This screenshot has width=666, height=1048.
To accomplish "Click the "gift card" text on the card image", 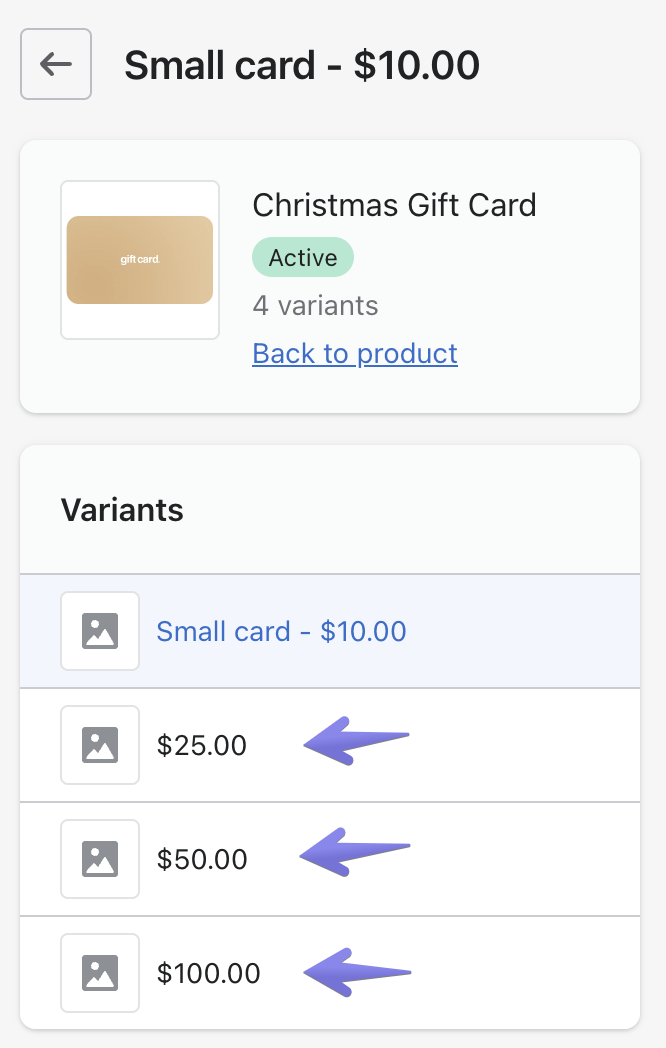I will [140, 260].
